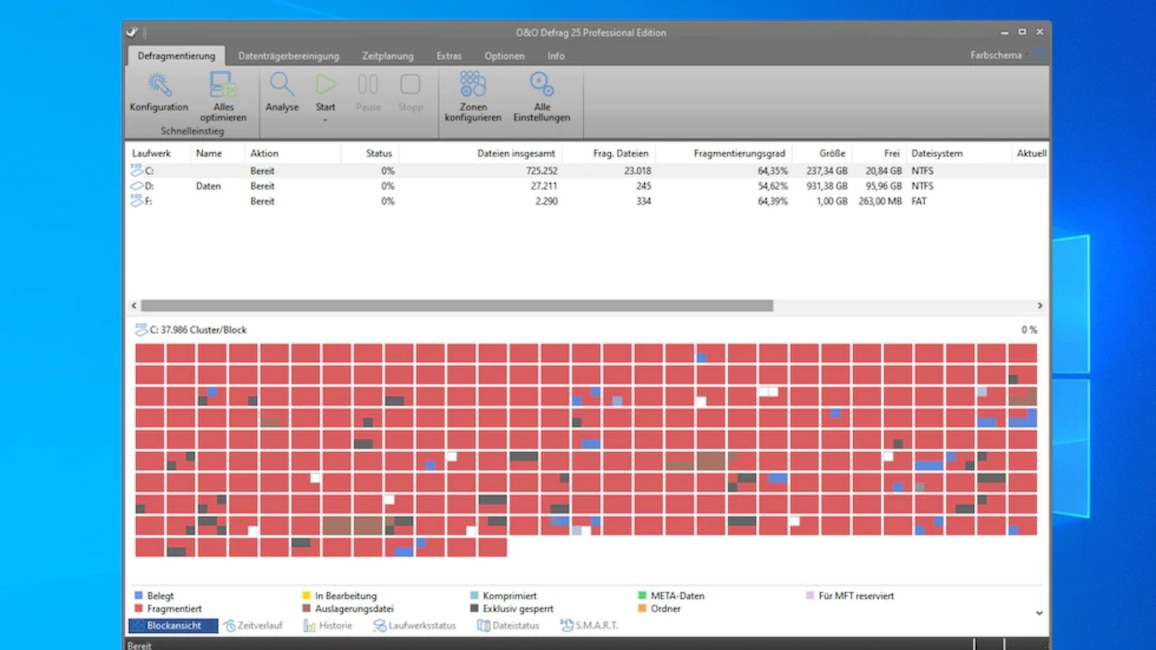Open the Zeitverlauf view tab

click(253, 626)
